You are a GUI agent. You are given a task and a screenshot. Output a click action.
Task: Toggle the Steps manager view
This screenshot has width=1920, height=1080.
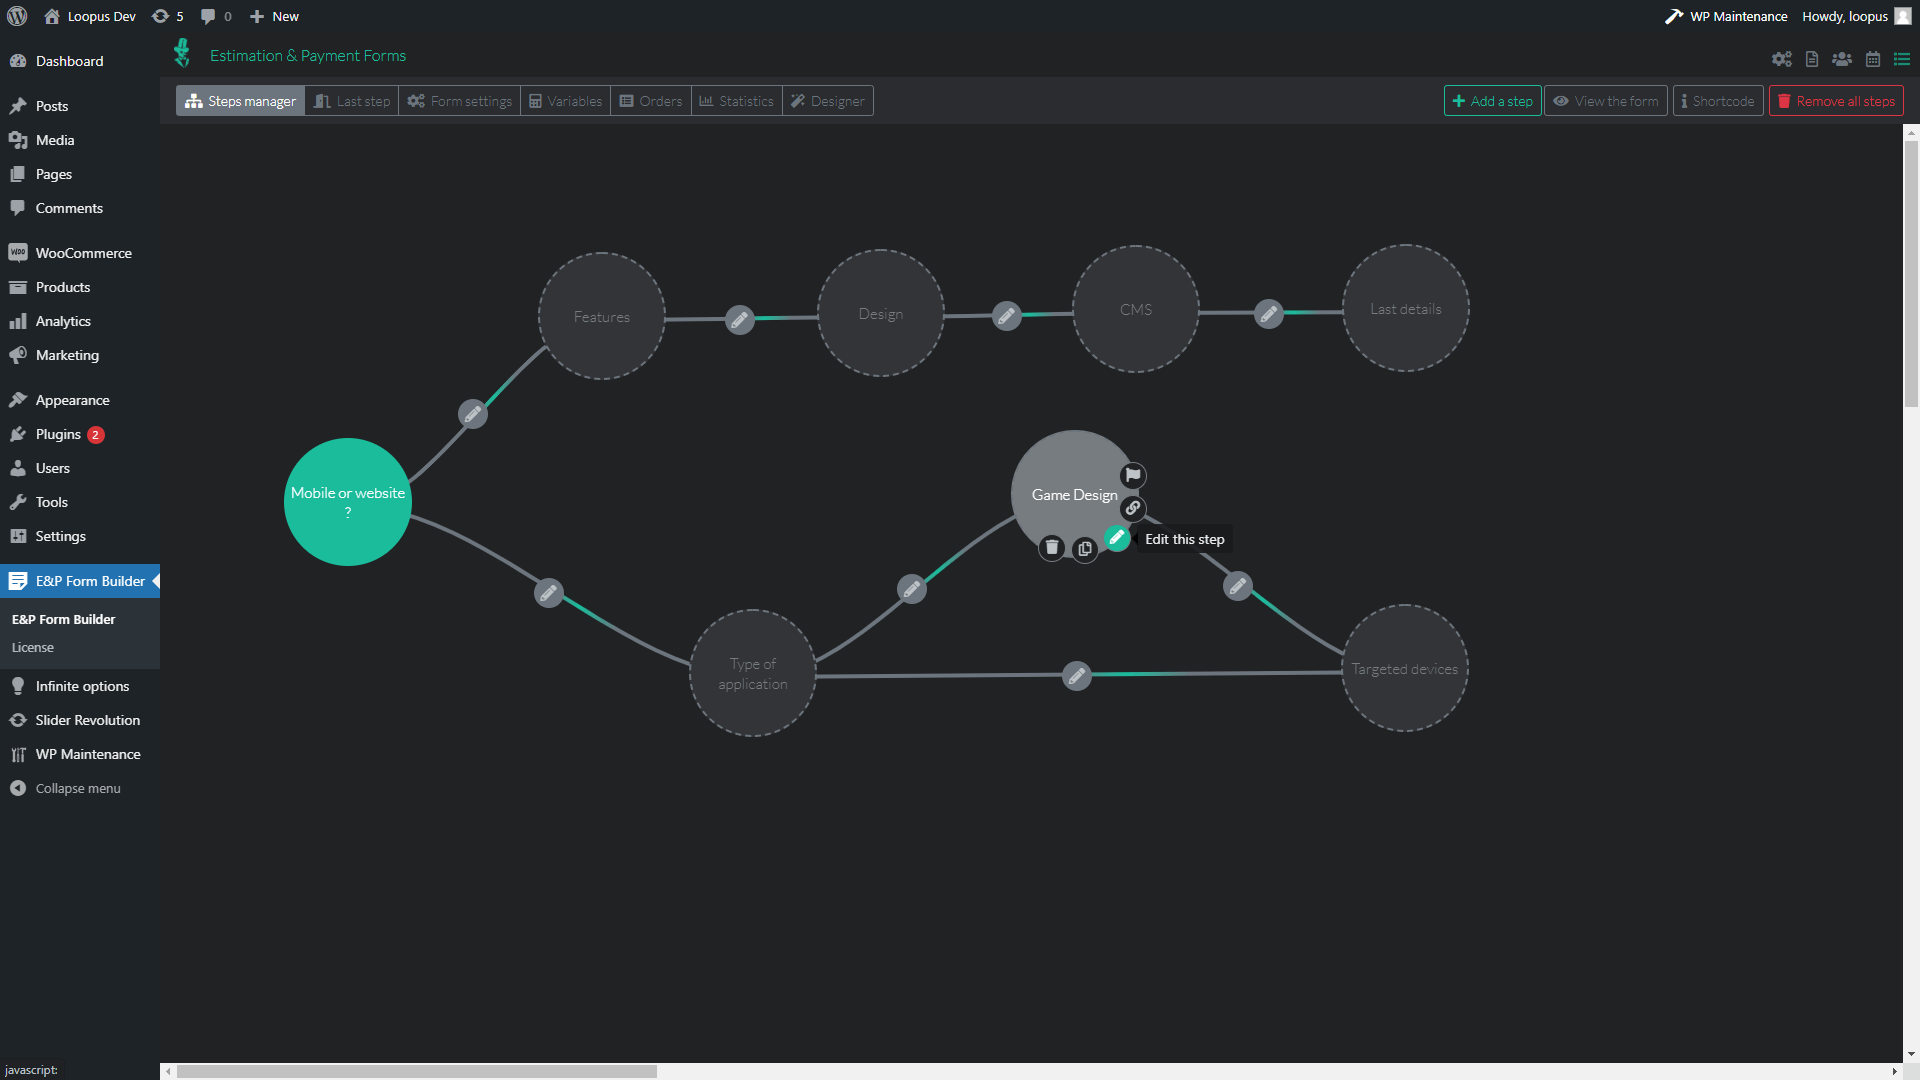coord(240,100)
